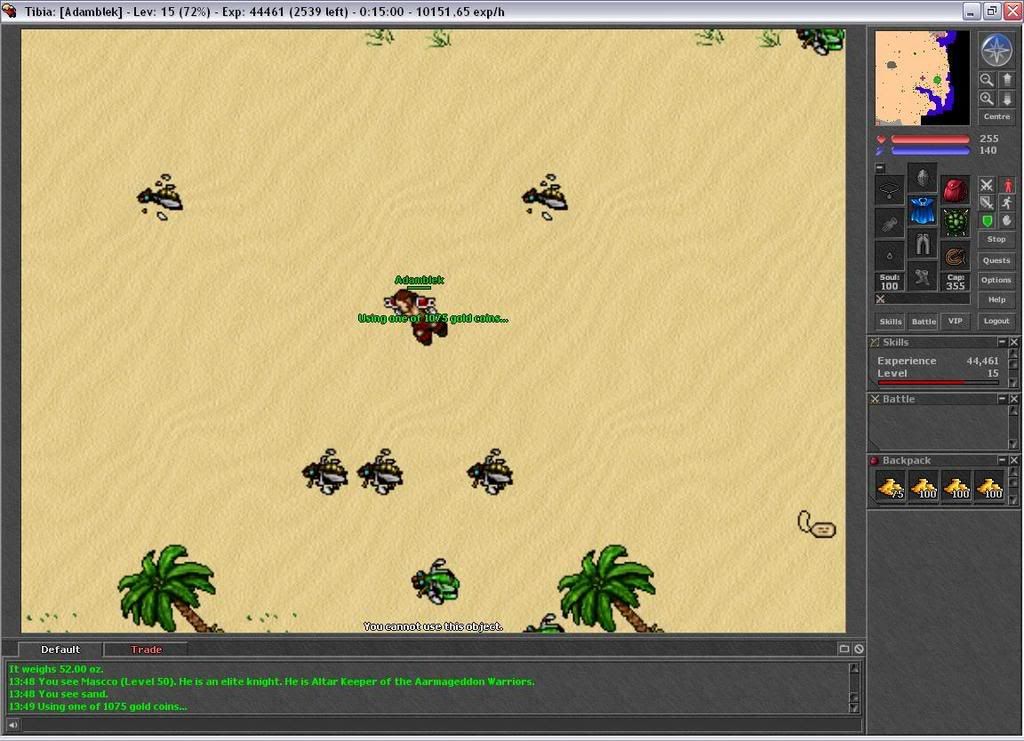The width and height of the screenshot is (1024, 741).
Task: Click the red health bar
Action: pos(930,139)
